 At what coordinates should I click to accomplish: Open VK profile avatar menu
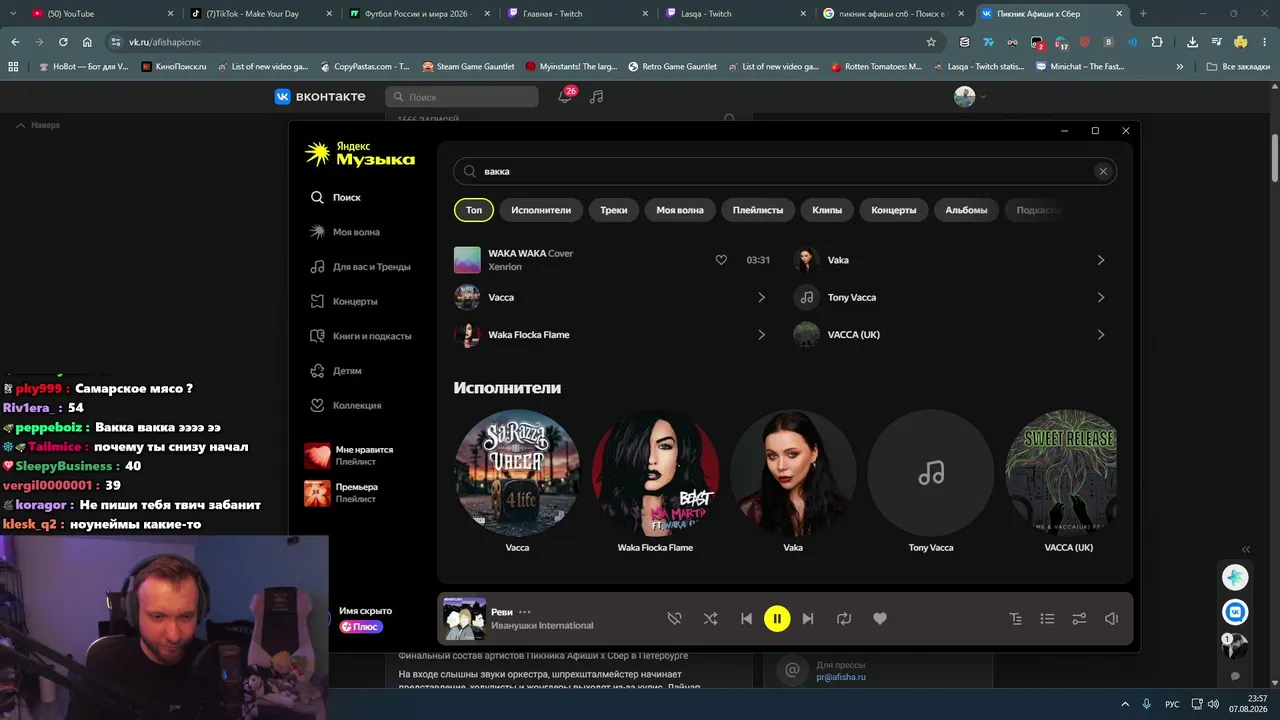pyautogui.click(x=970, y=96)
